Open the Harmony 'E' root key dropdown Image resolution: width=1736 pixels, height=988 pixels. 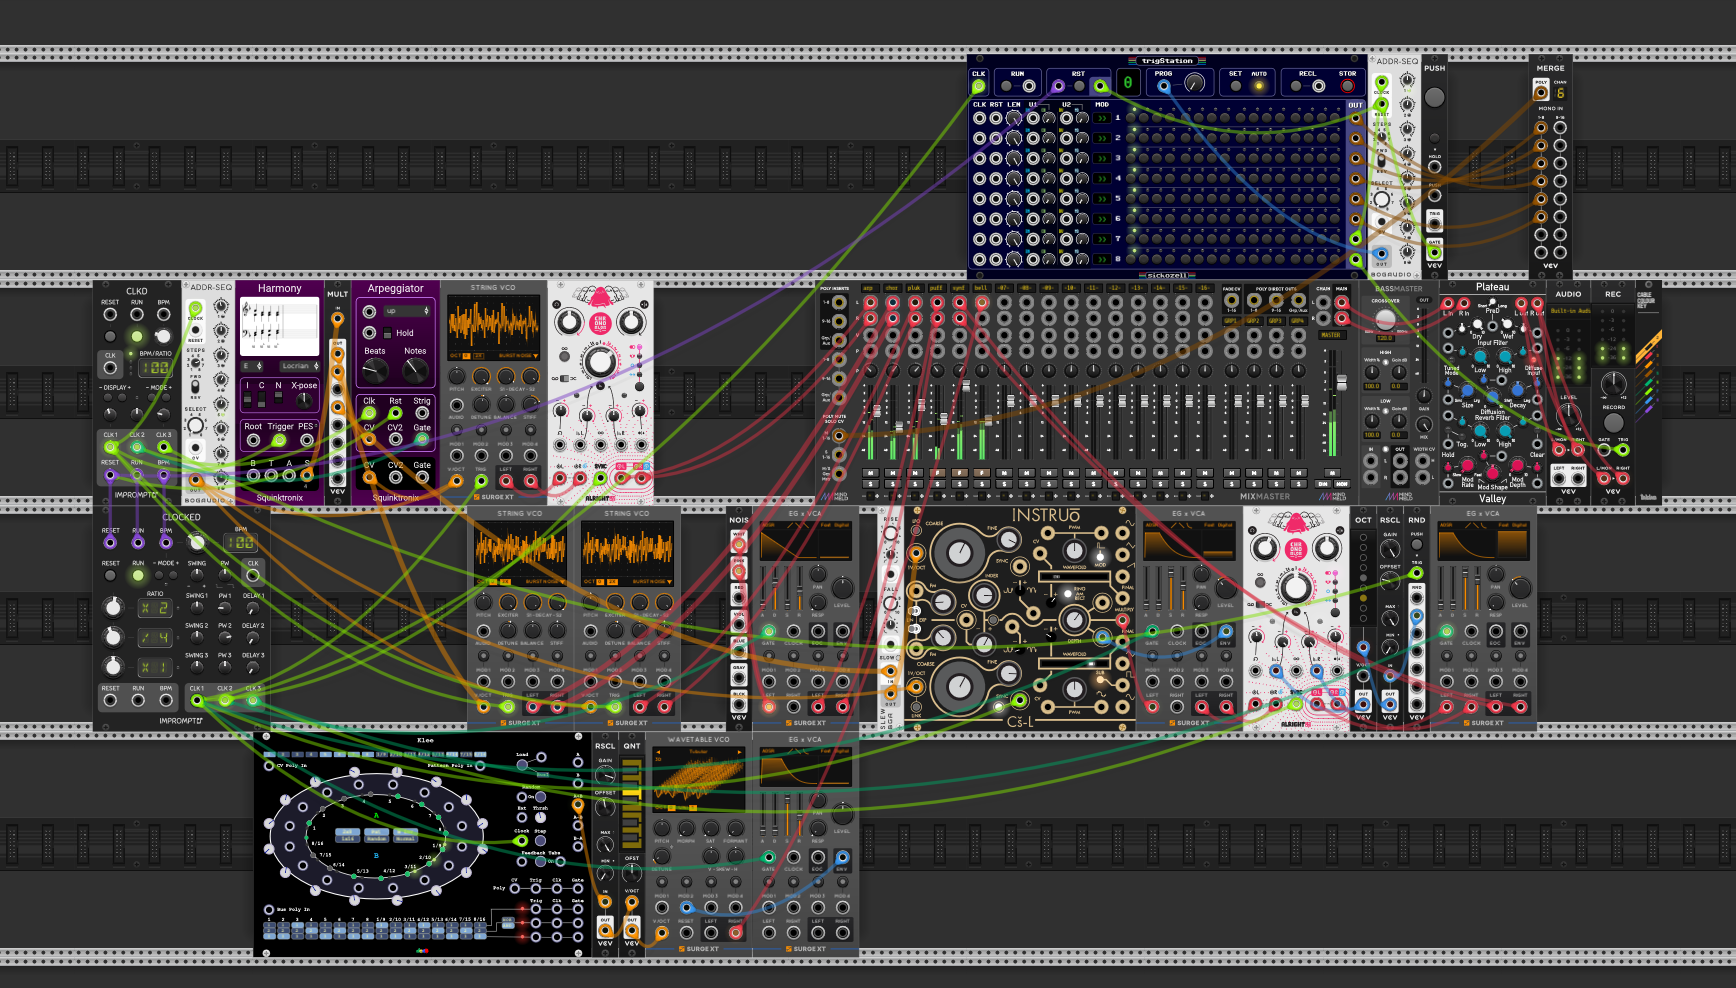tap(252, 366)
